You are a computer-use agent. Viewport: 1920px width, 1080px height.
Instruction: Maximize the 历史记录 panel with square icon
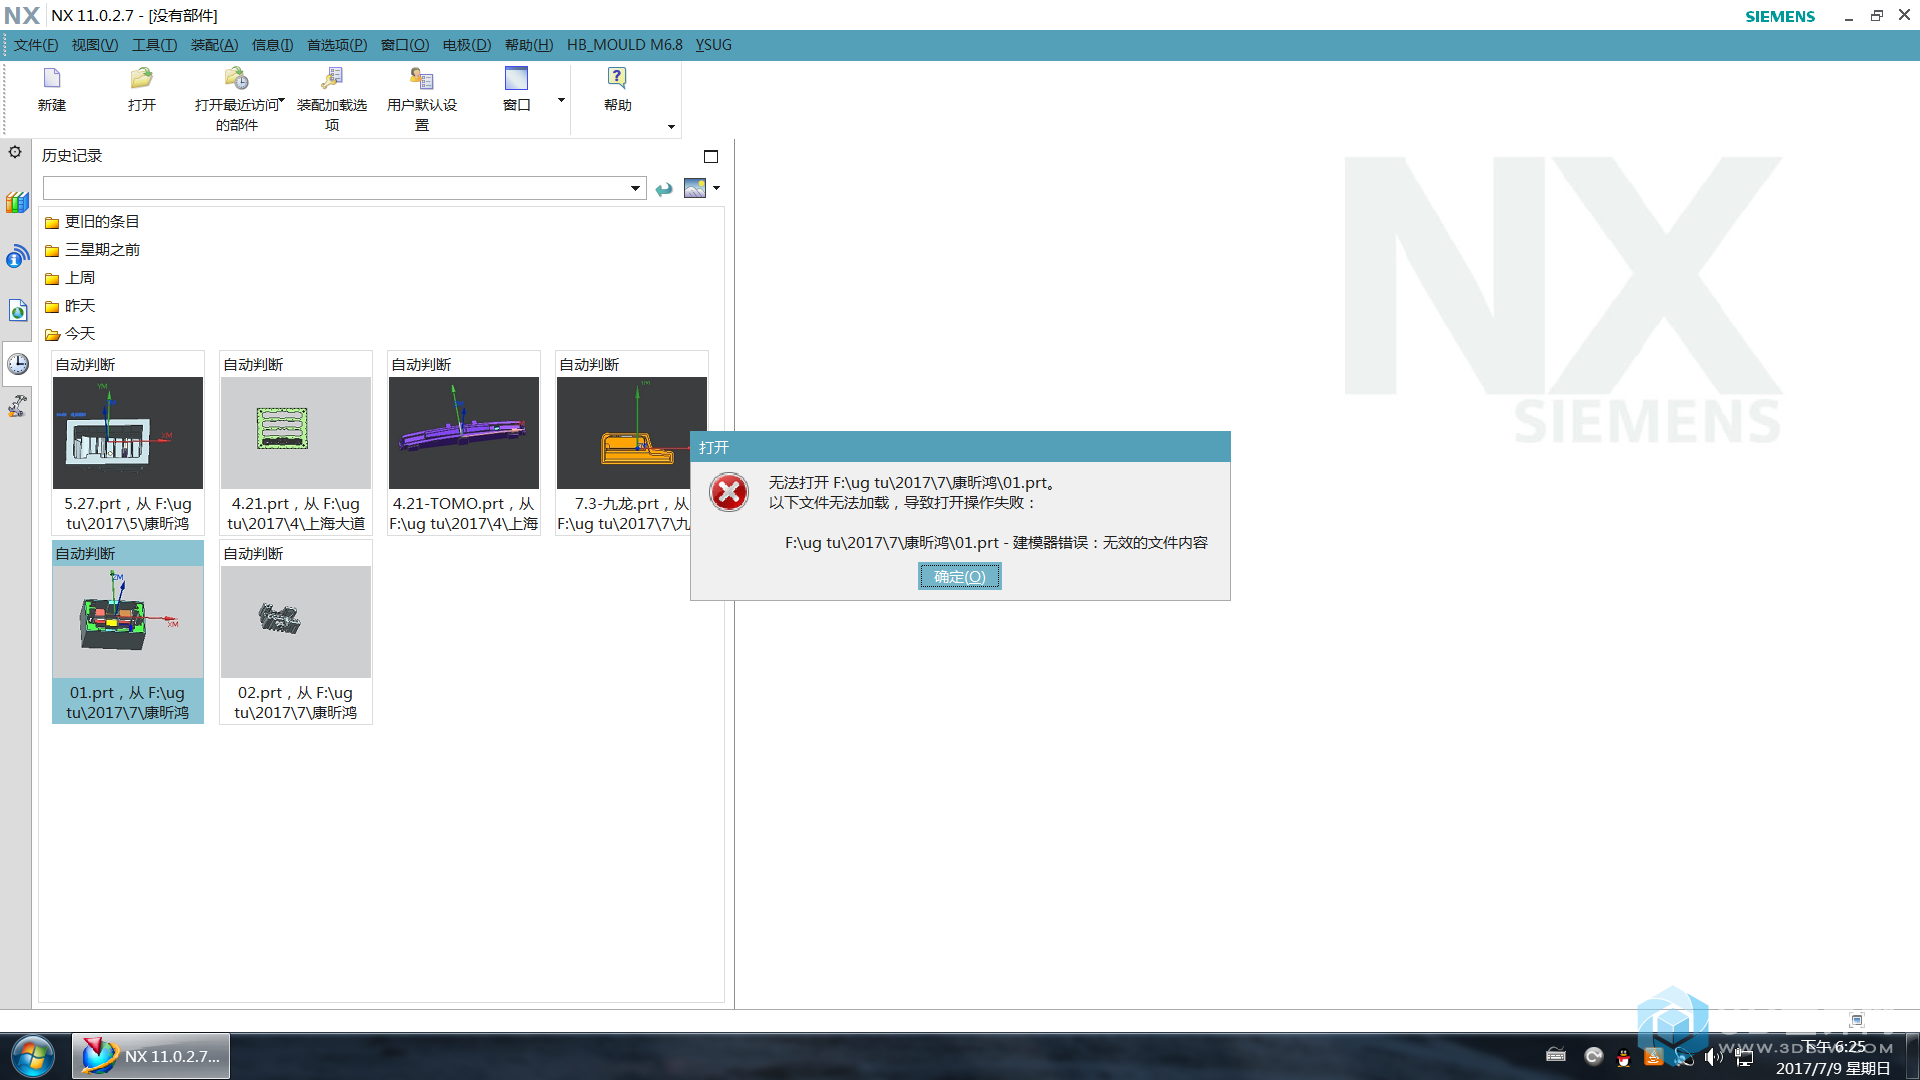(711, 156)
